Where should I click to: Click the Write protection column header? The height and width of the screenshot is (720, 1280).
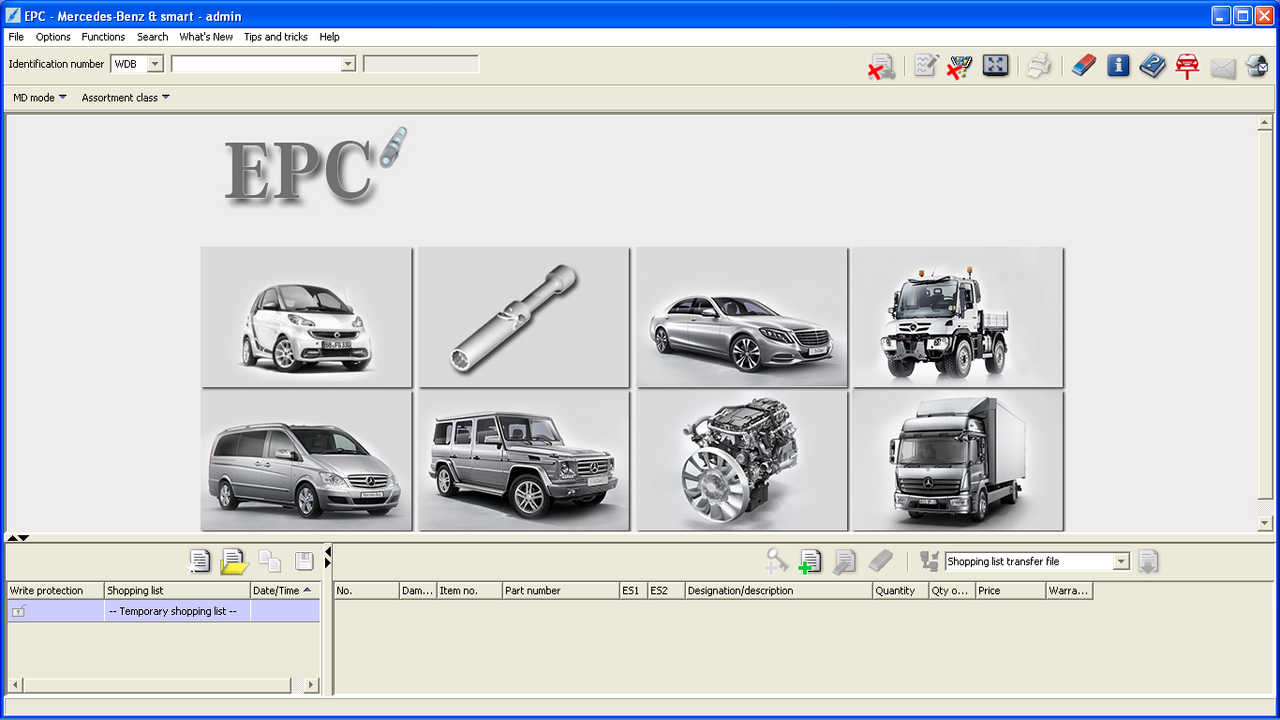(55, 591)
